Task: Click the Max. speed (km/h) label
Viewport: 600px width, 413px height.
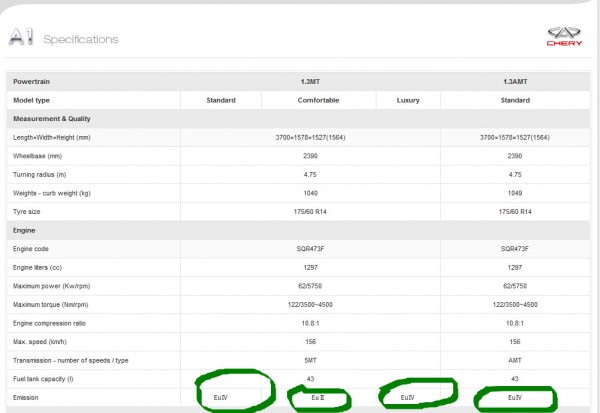Action: [39, 342]
